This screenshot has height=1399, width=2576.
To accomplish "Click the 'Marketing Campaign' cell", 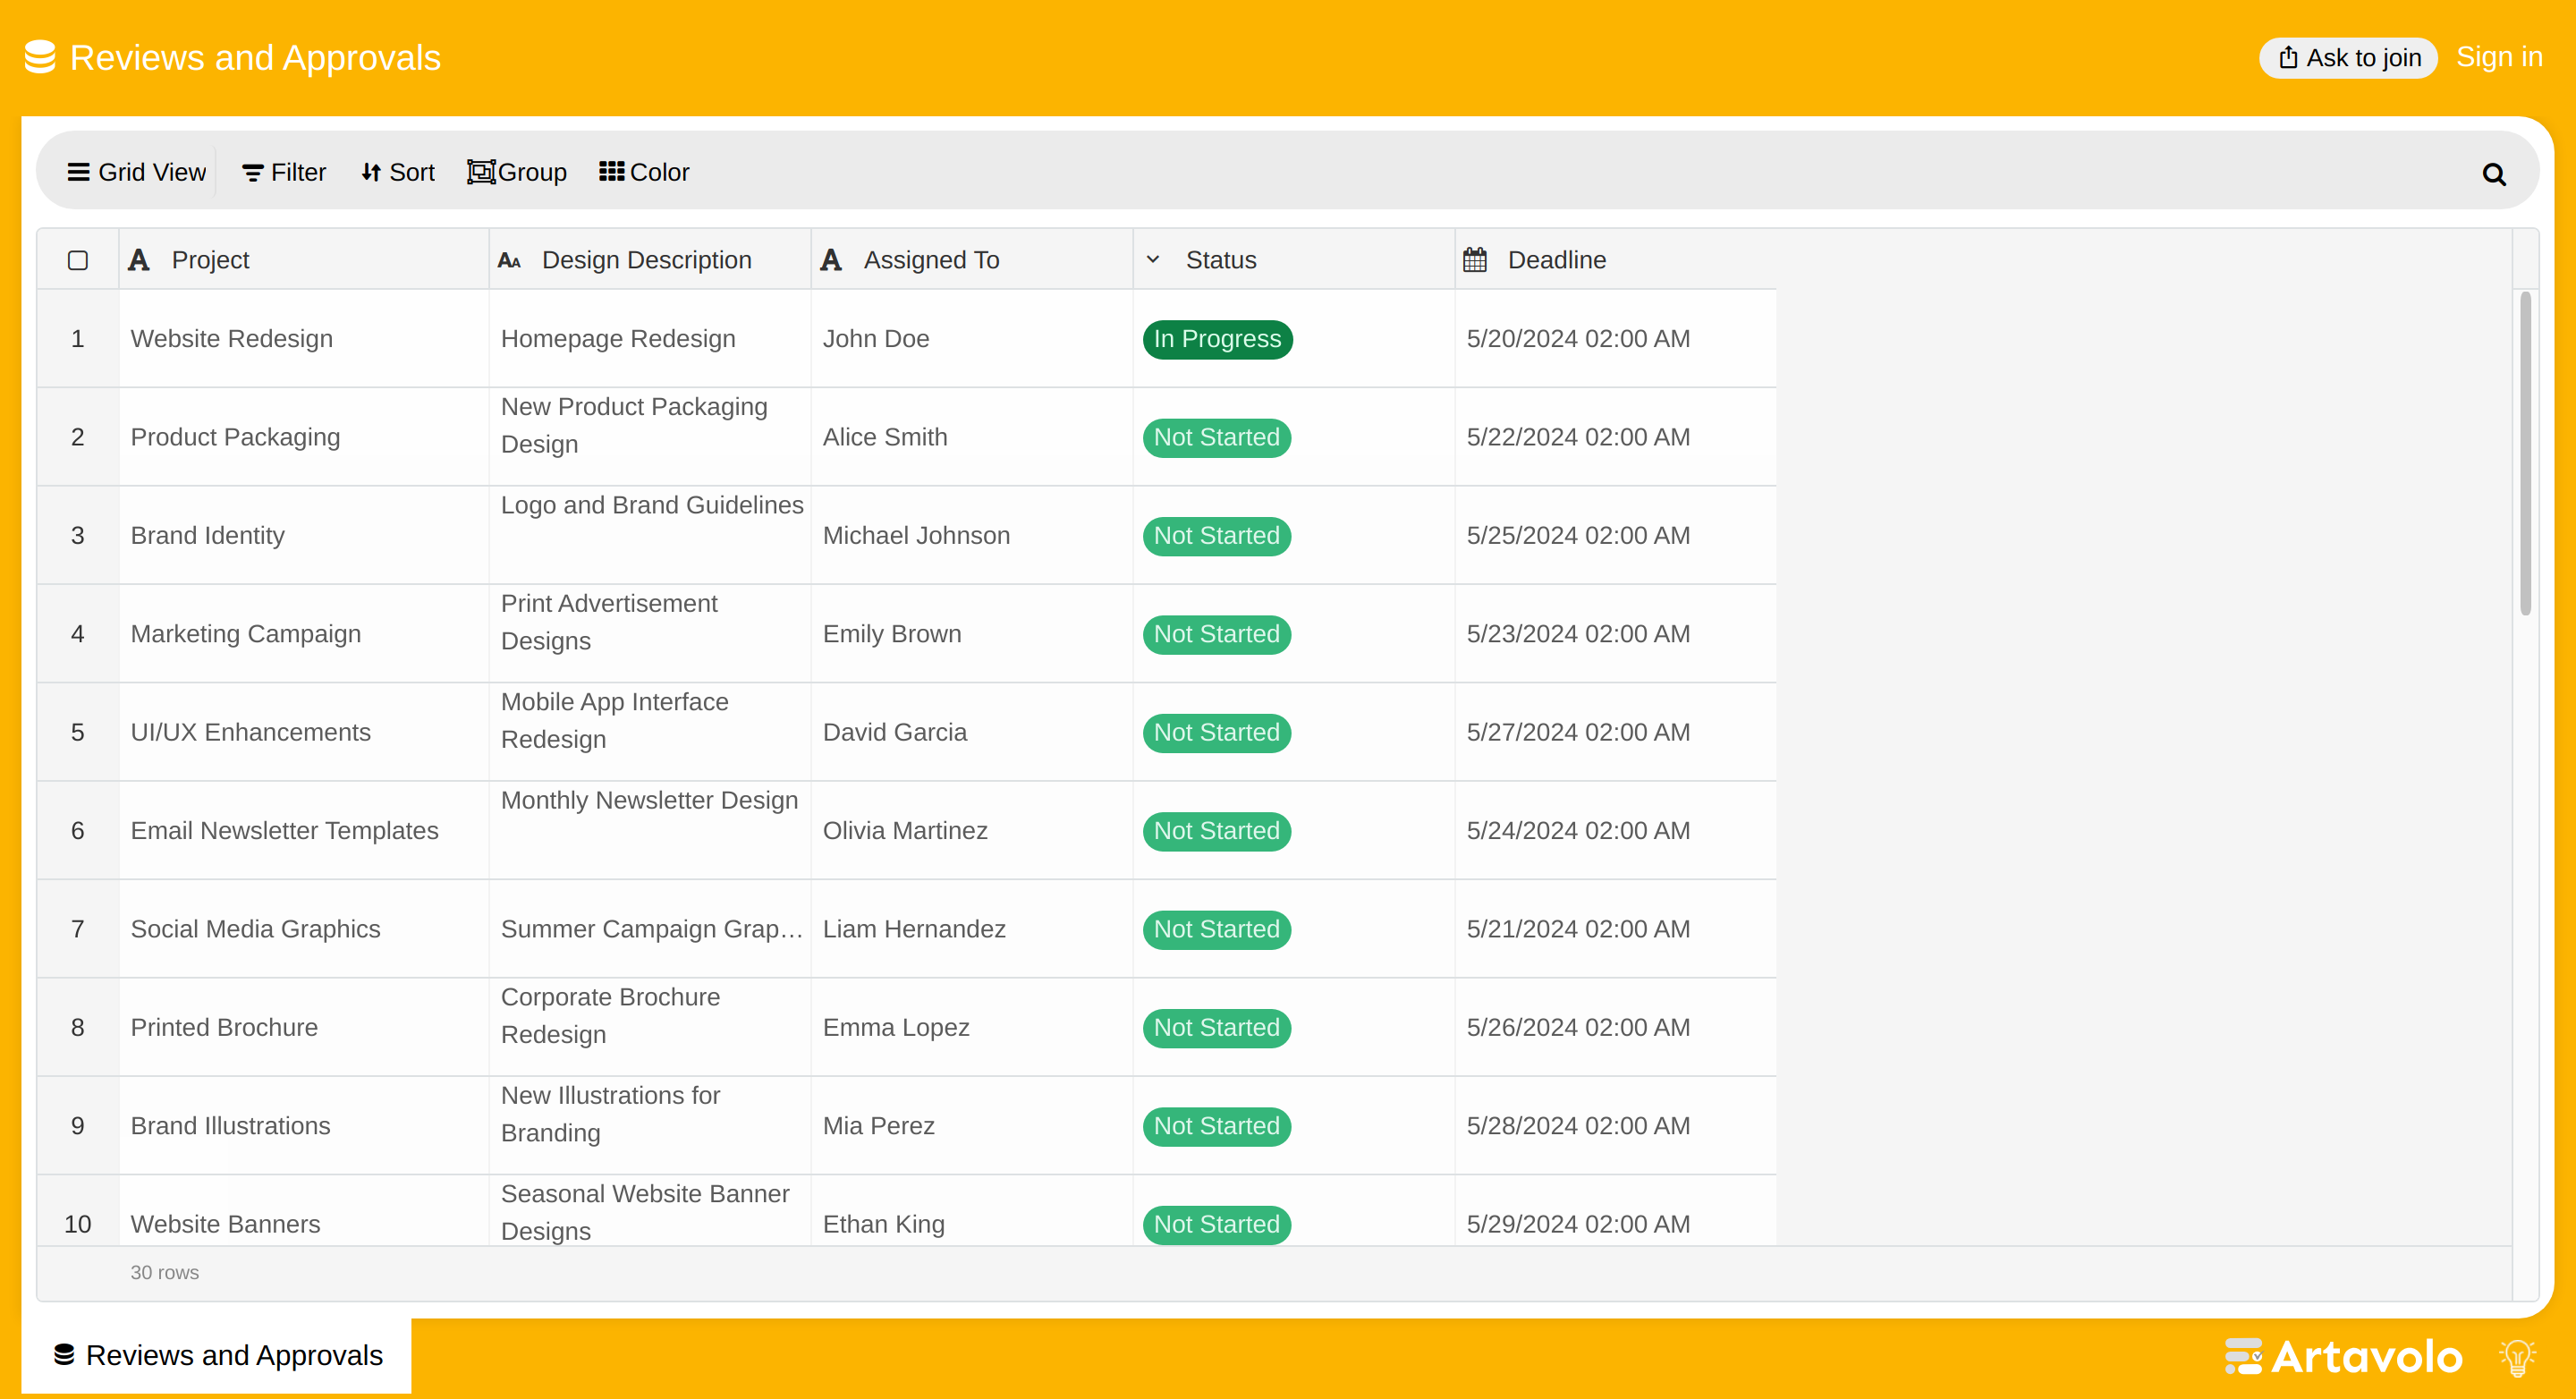I will 304,634.
